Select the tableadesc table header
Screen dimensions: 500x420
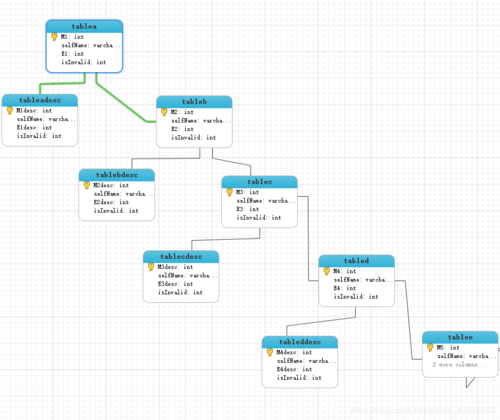coord(40,100)
